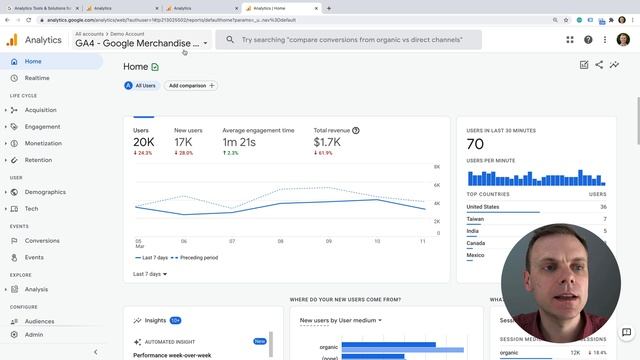Click the Retention icon
The height and width of the screenshot is (360, 640).
[14, 160]
